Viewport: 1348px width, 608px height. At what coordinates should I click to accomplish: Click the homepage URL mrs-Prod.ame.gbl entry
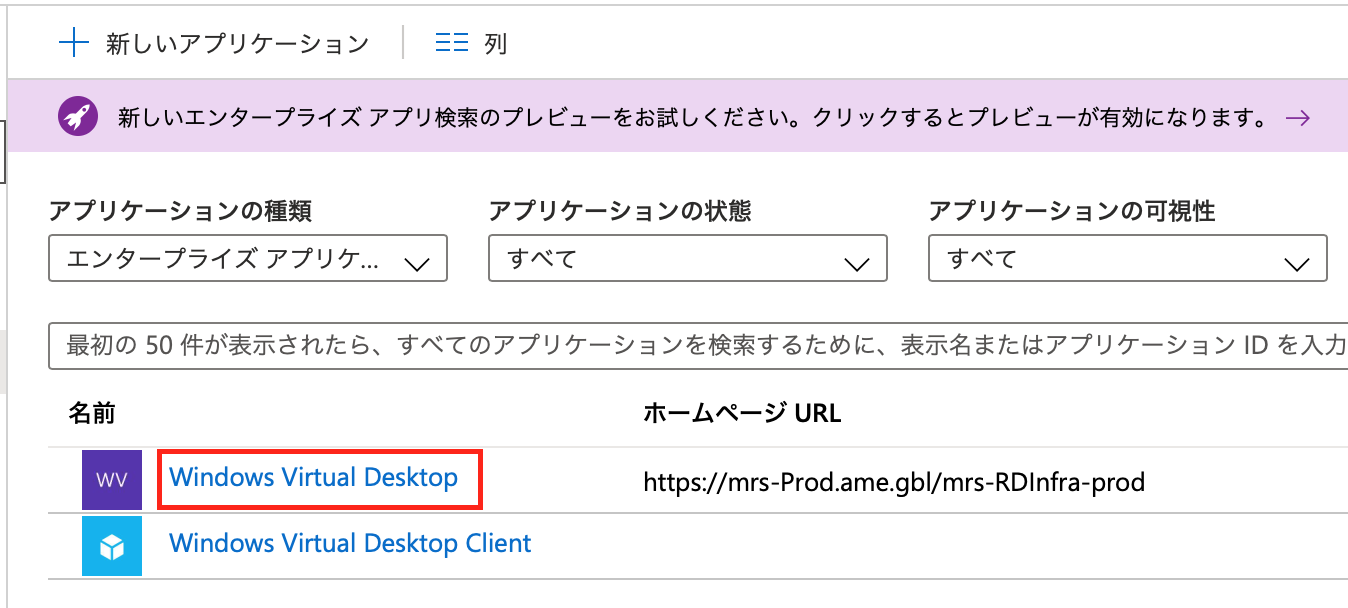894,481
